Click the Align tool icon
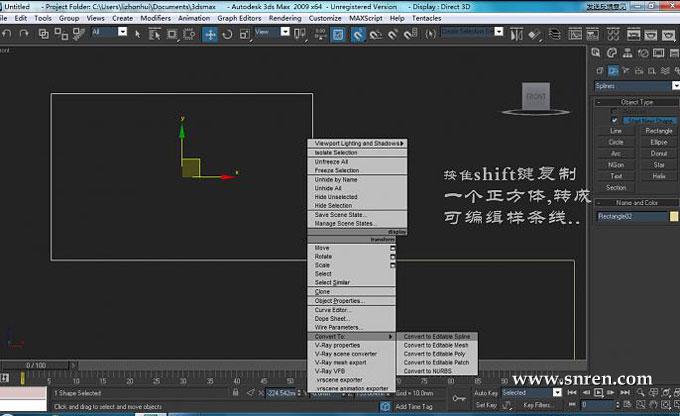The height and width of the screenshot is (416, 680). tap(535, 34)
